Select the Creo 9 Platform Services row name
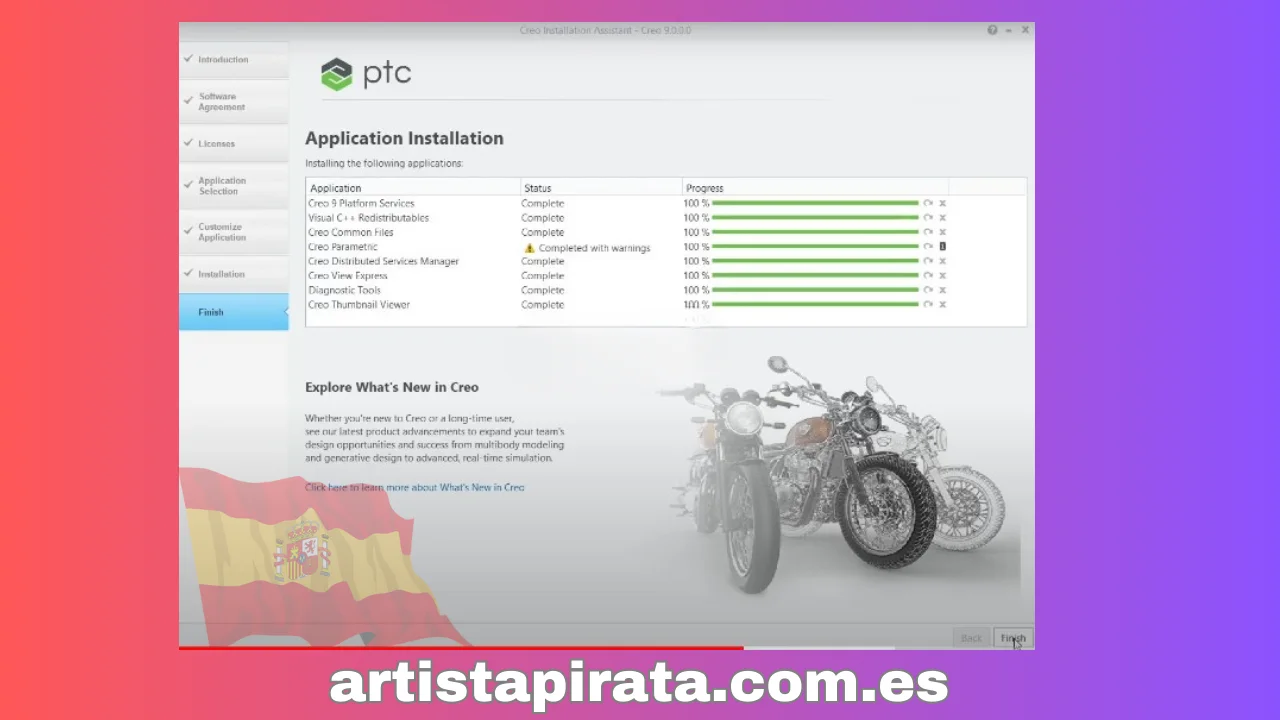The image size is (1280, 720). 361,203
